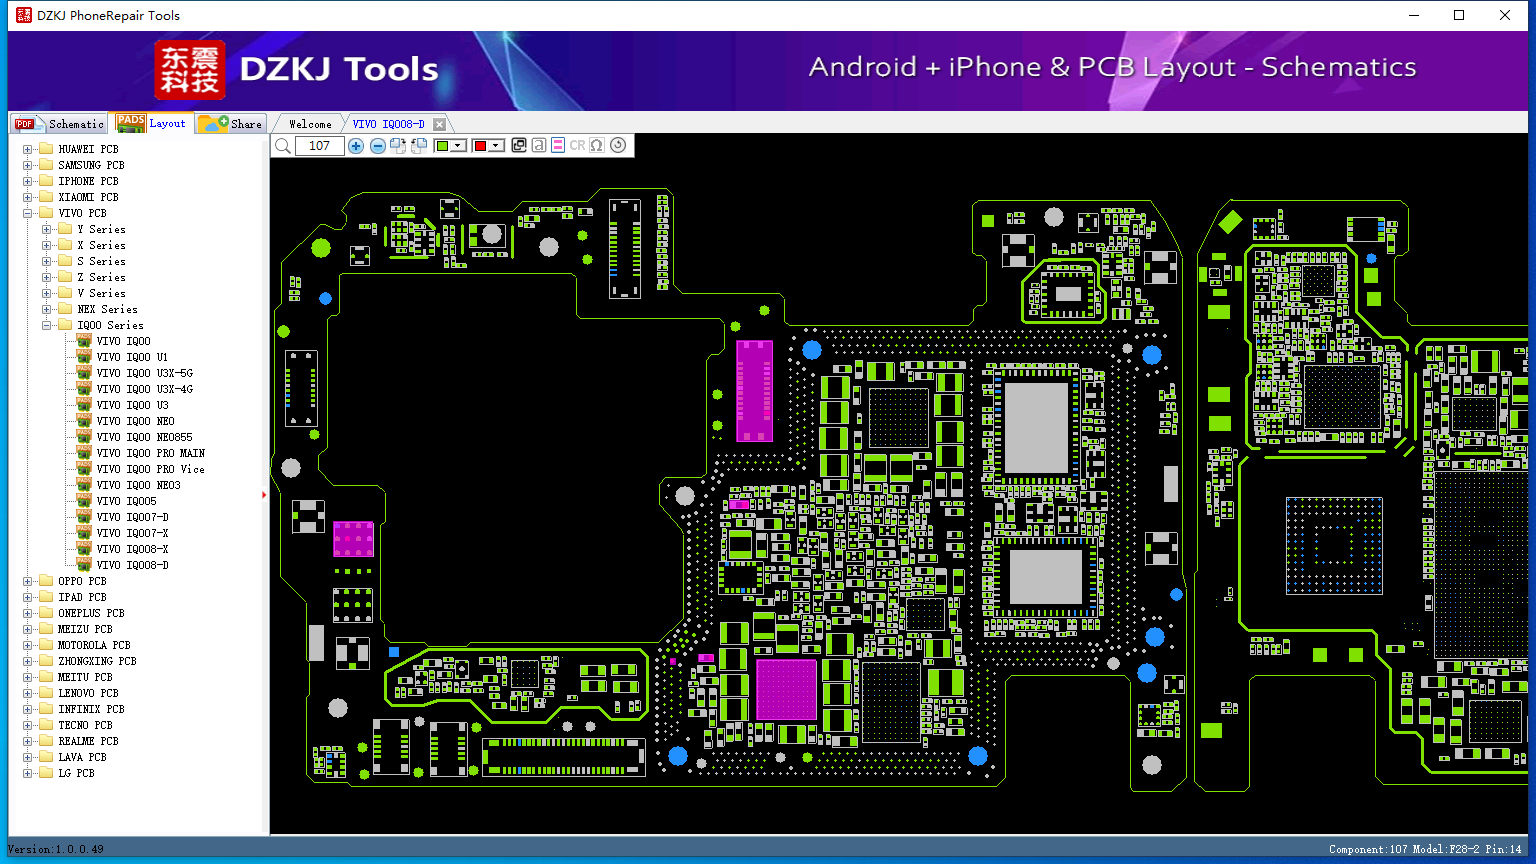Viewport: 1536px width, 864px height.
Task: Open the VIVO IQOO7-D layout
Action: click(132, 517)
